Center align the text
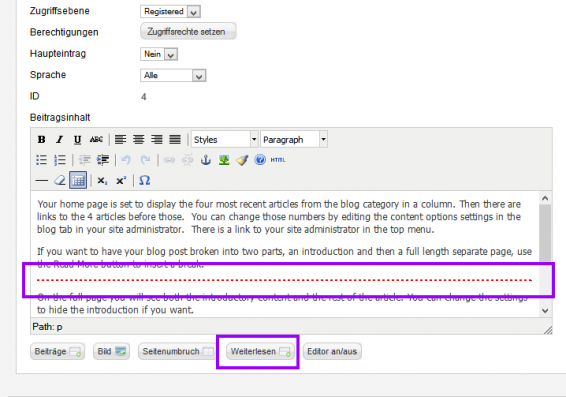 pyautogui.click(x=138, y=139)
